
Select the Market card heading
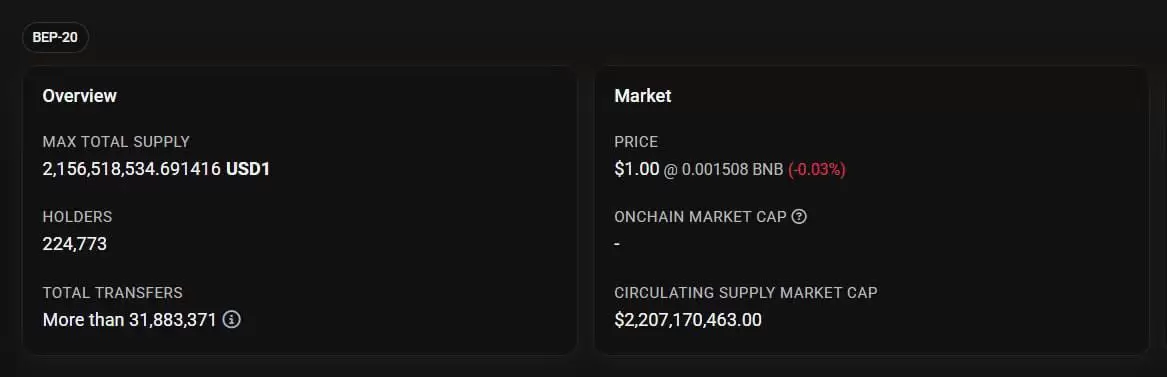tap(643, 96)
